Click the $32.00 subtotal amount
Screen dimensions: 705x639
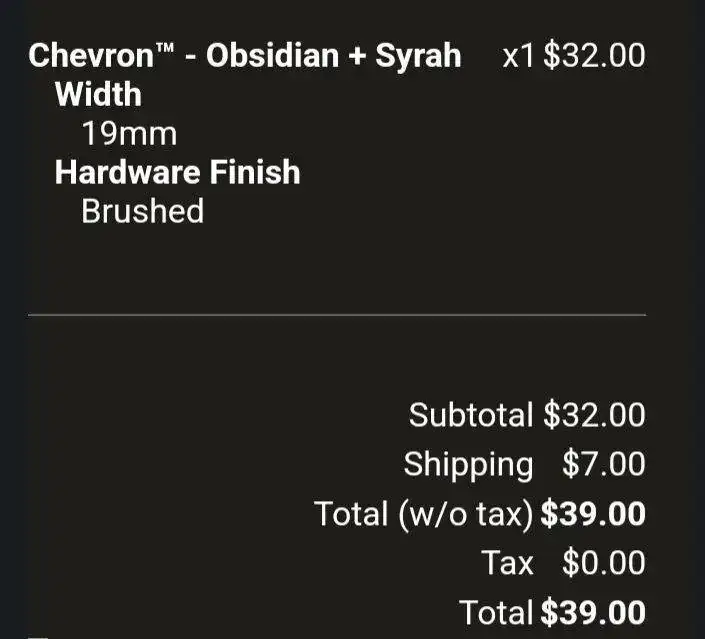point(594,414)
